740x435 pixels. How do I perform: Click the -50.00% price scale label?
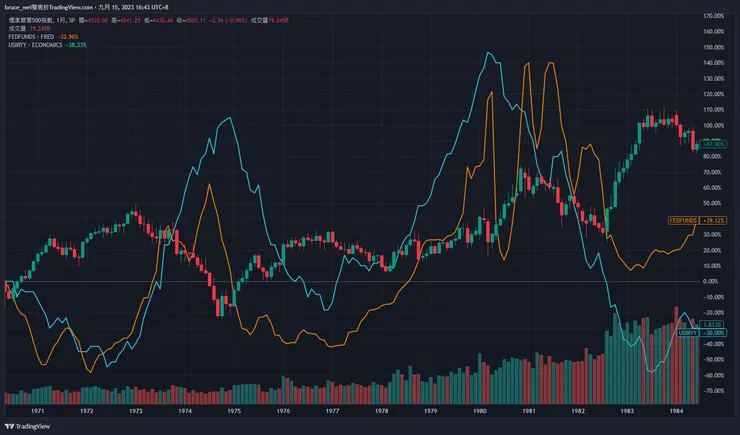point(713,360)
